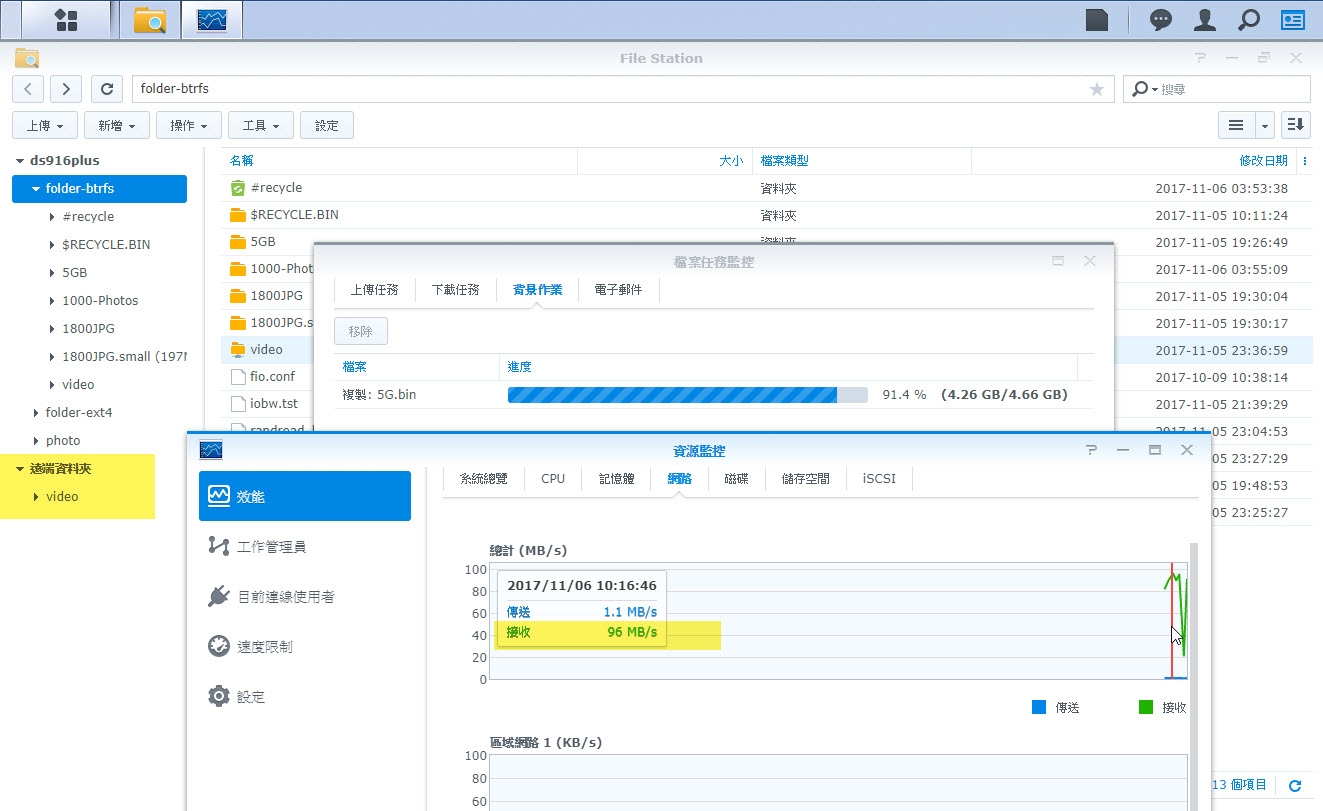Screen dimensions: 1323x811
Task: Open the user account options icon
Action: [1206, 20]
